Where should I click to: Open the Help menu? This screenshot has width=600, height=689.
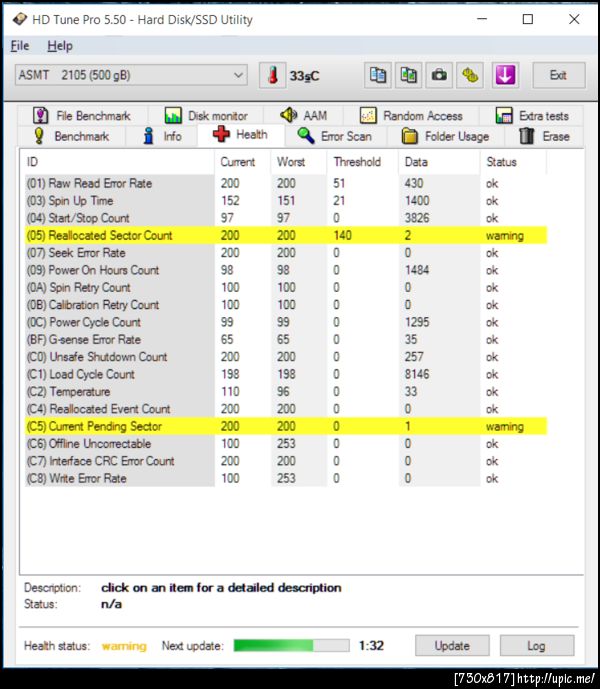click(60, 46)
